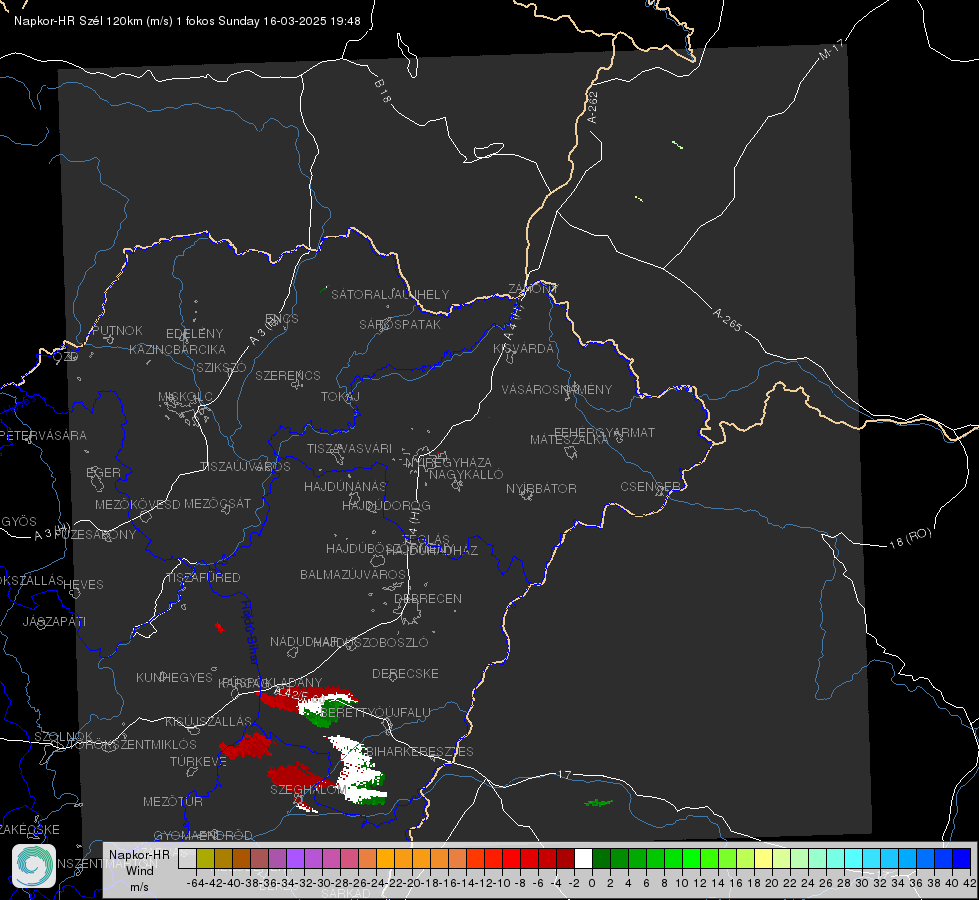This screenshot has width=979, height=900.
Task: Select the KISVÁRDA label
Action: coord(523,349)
